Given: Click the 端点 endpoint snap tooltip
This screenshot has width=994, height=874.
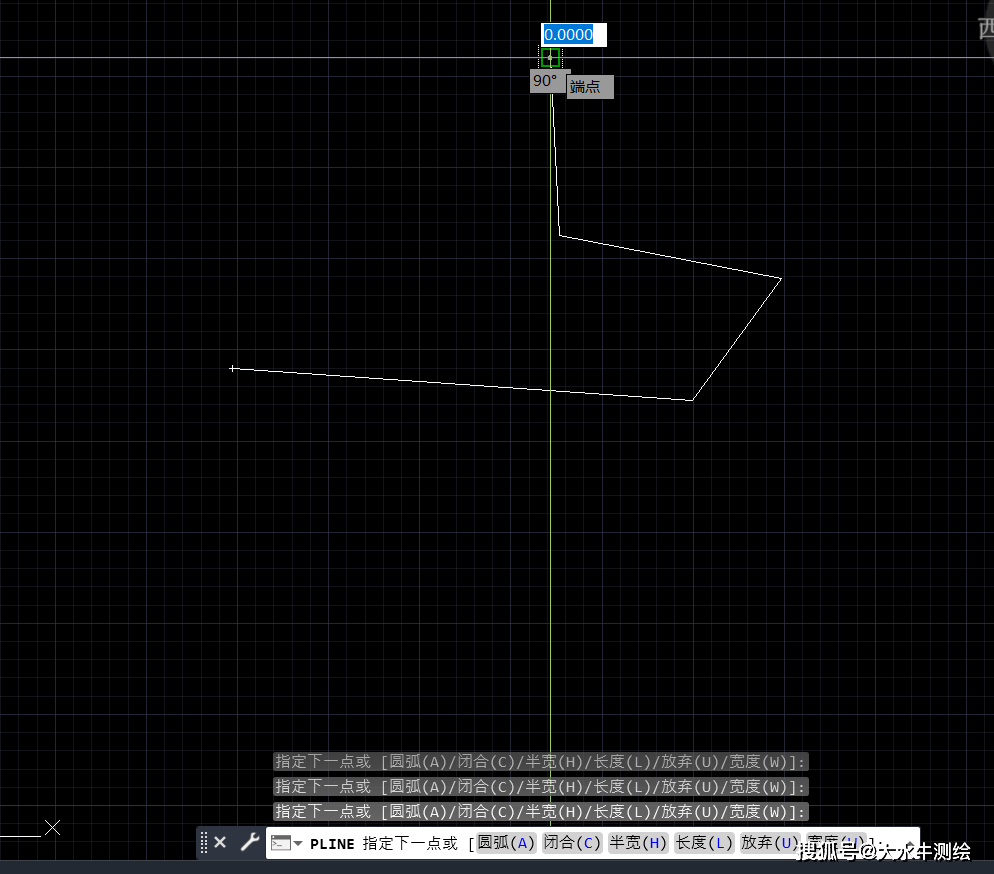Looking at the screenshot, I should (590, 87).
